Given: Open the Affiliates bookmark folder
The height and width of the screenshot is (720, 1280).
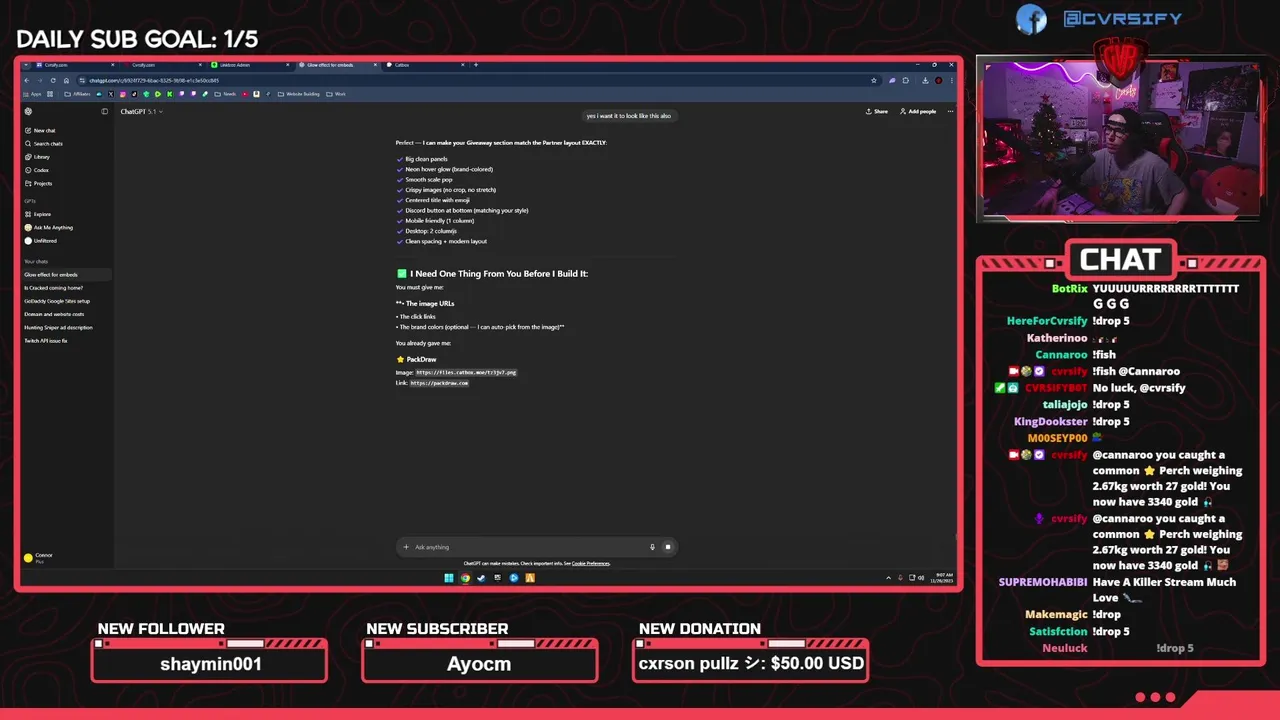Looking at the screenshot, I should (x=78, y=94).
